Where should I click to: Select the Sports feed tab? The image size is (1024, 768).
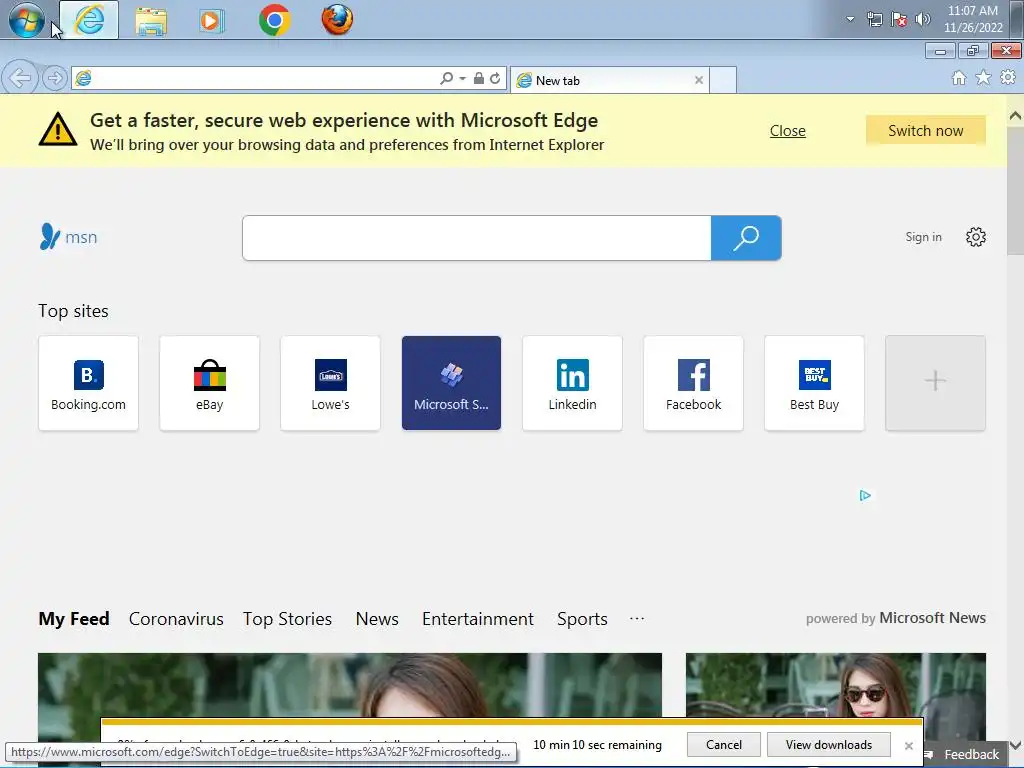[x=582, y=618]
